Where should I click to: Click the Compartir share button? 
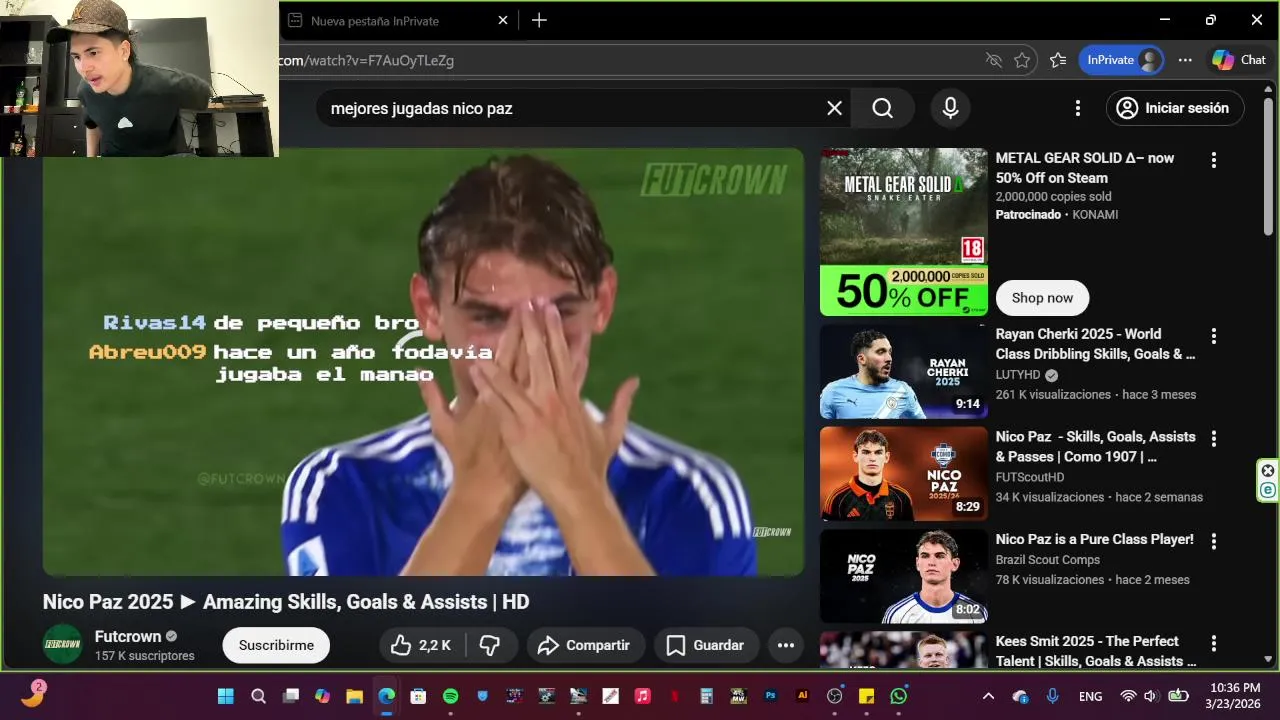[x=584, y=645]
